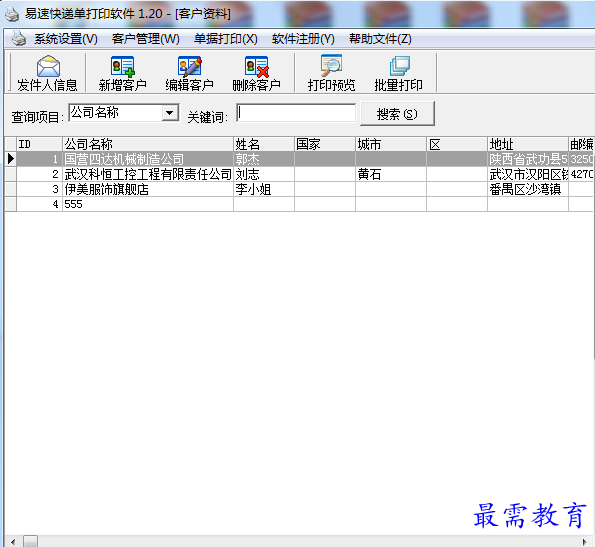
Task: Click the printer icon beside 系统设置 menu
Action: click(x=18, y=38)
